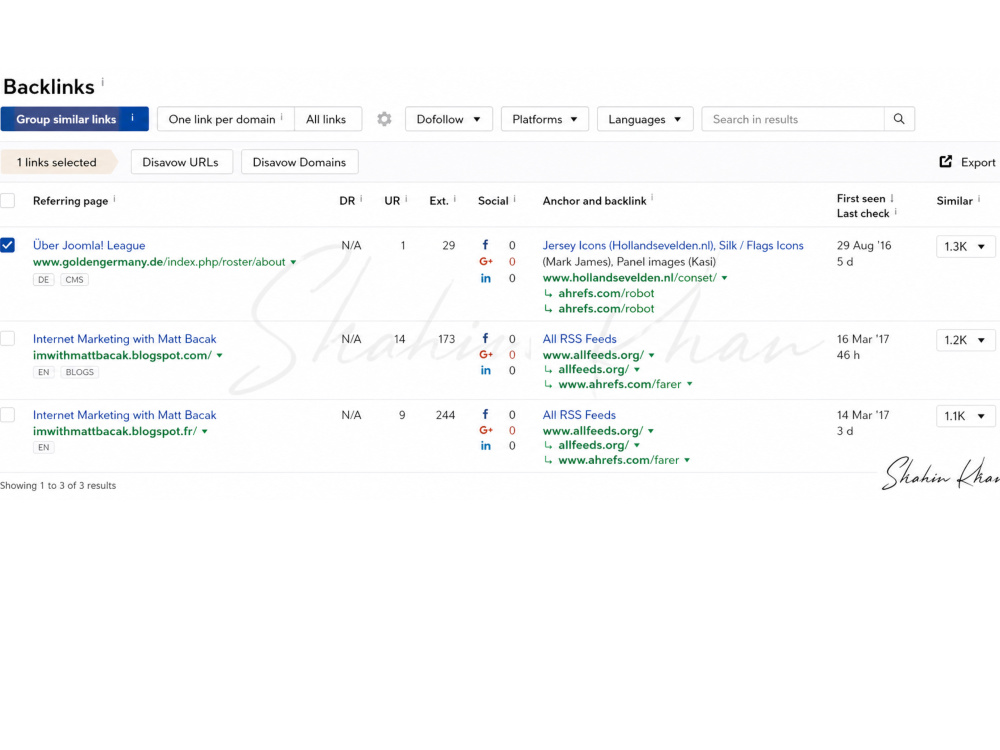
Task: Expand the 1.2K Similar dropdown
Action: pyautogui.click(x=965, y=340)
